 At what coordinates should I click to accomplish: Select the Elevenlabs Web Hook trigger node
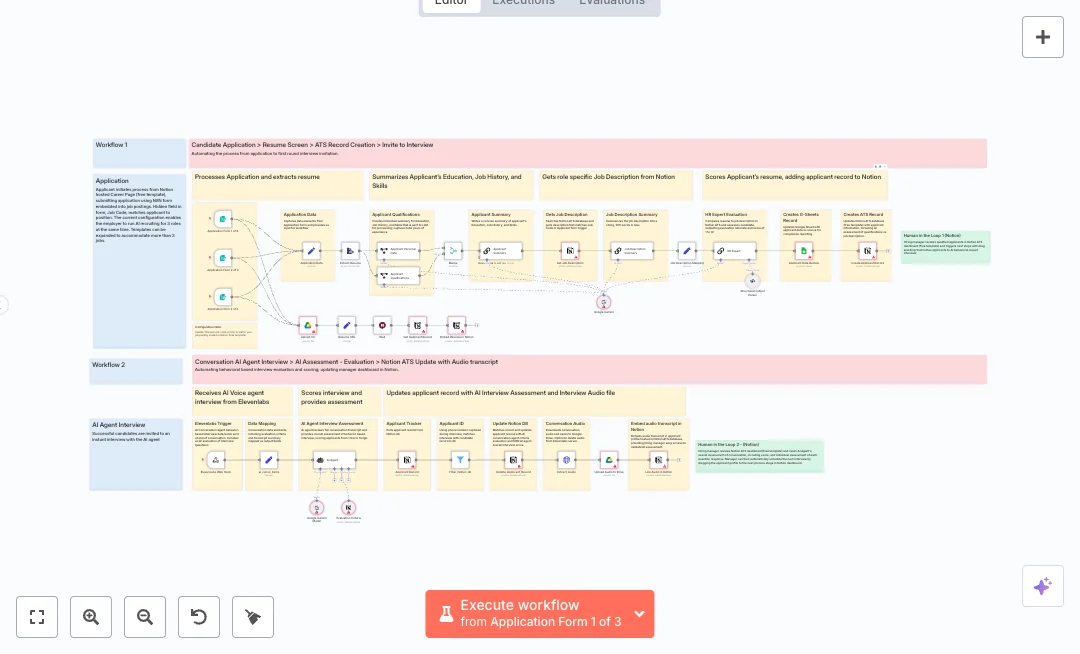point(216,460)
